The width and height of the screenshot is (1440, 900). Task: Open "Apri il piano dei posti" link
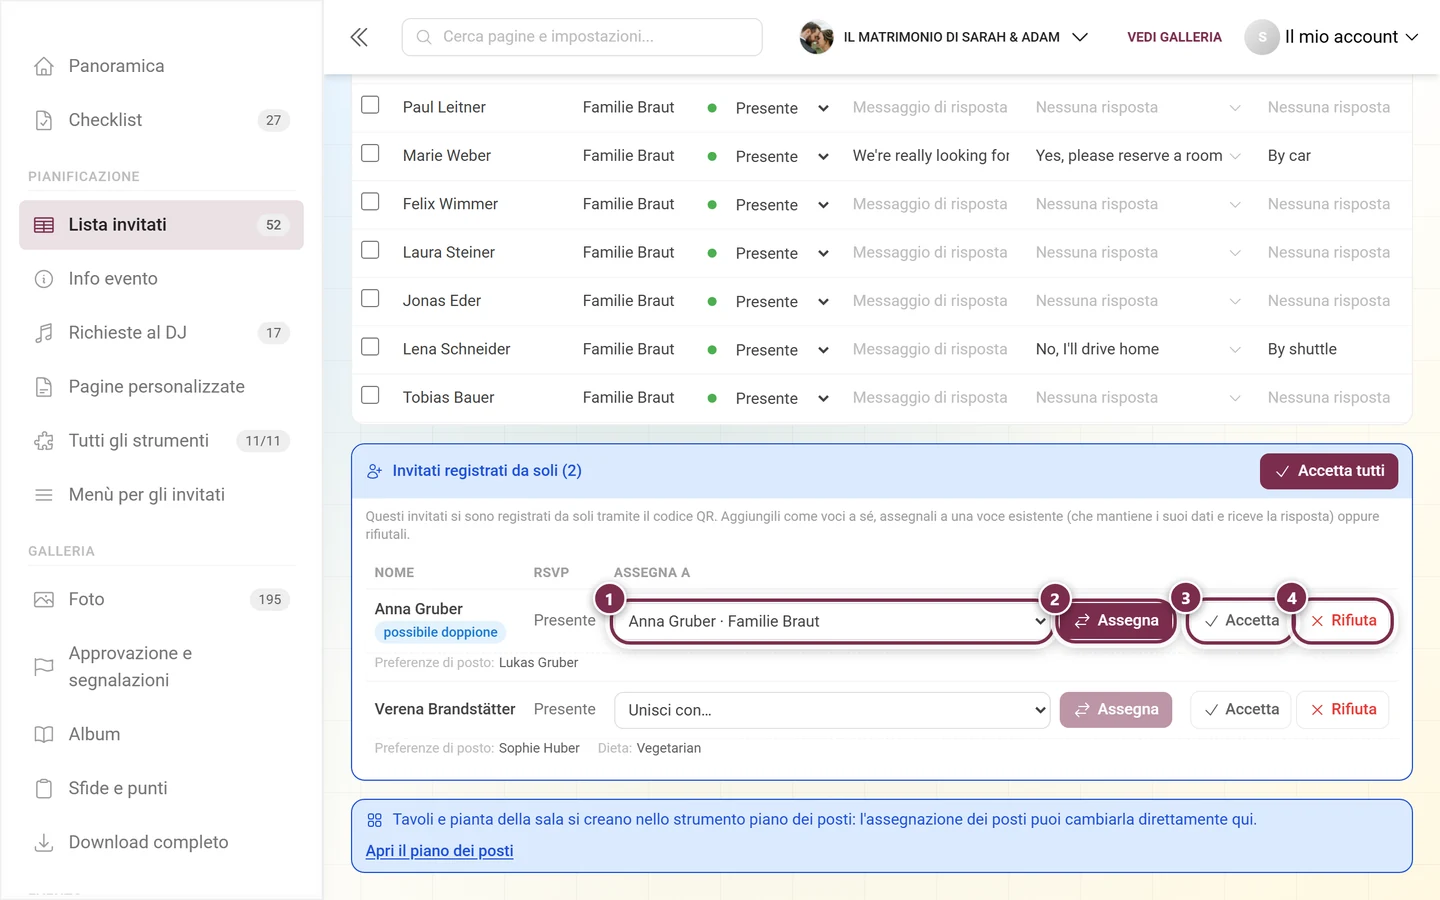click(x=439, y=851)
